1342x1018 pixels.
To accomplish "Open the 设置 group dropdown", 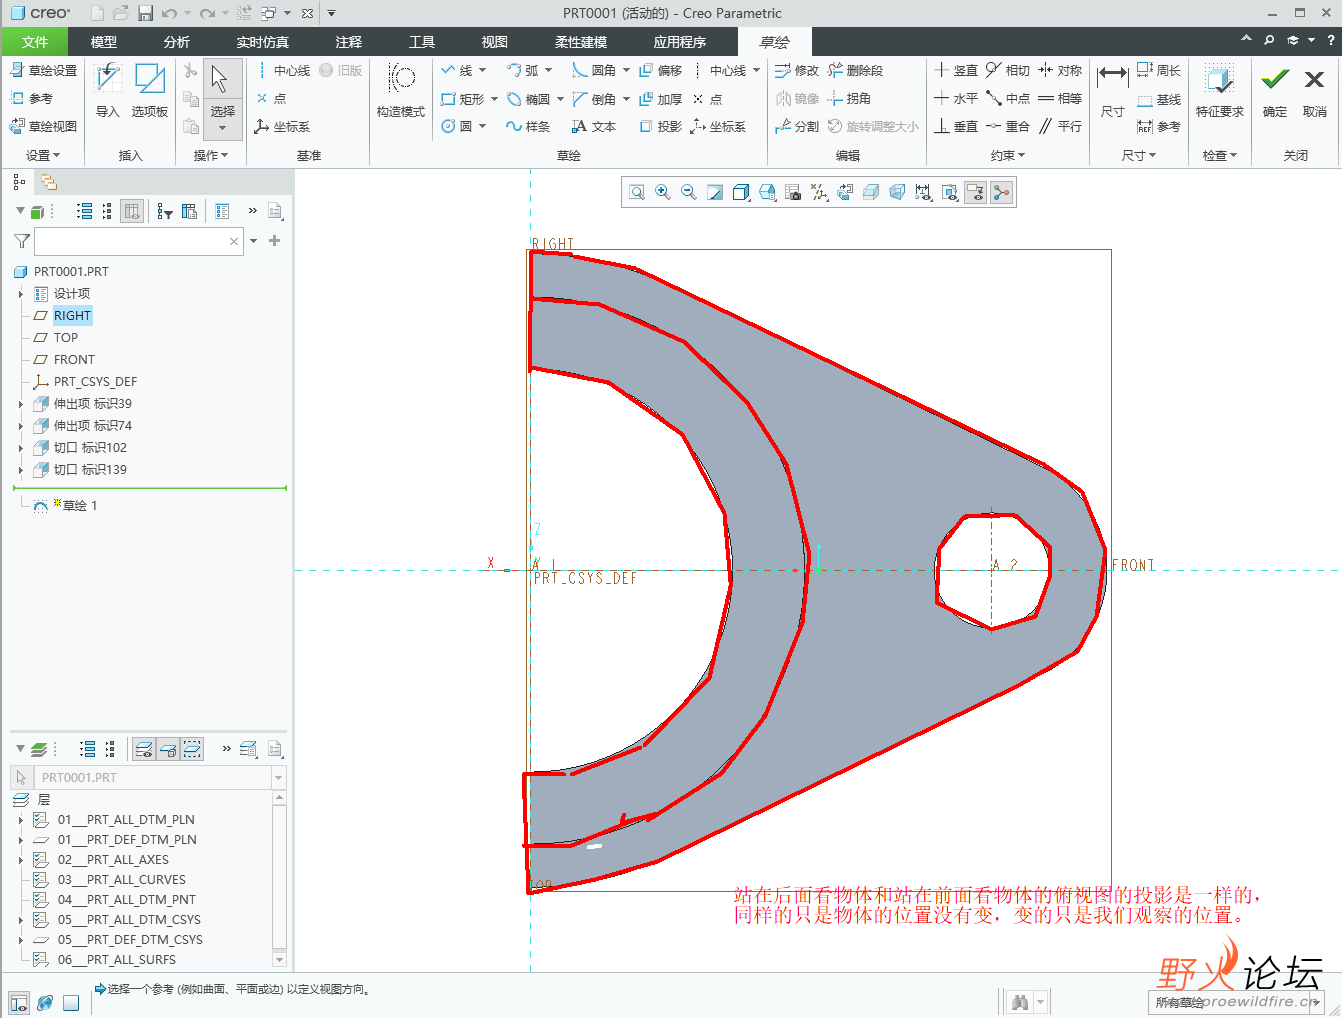I will click(x=43, y=155).
